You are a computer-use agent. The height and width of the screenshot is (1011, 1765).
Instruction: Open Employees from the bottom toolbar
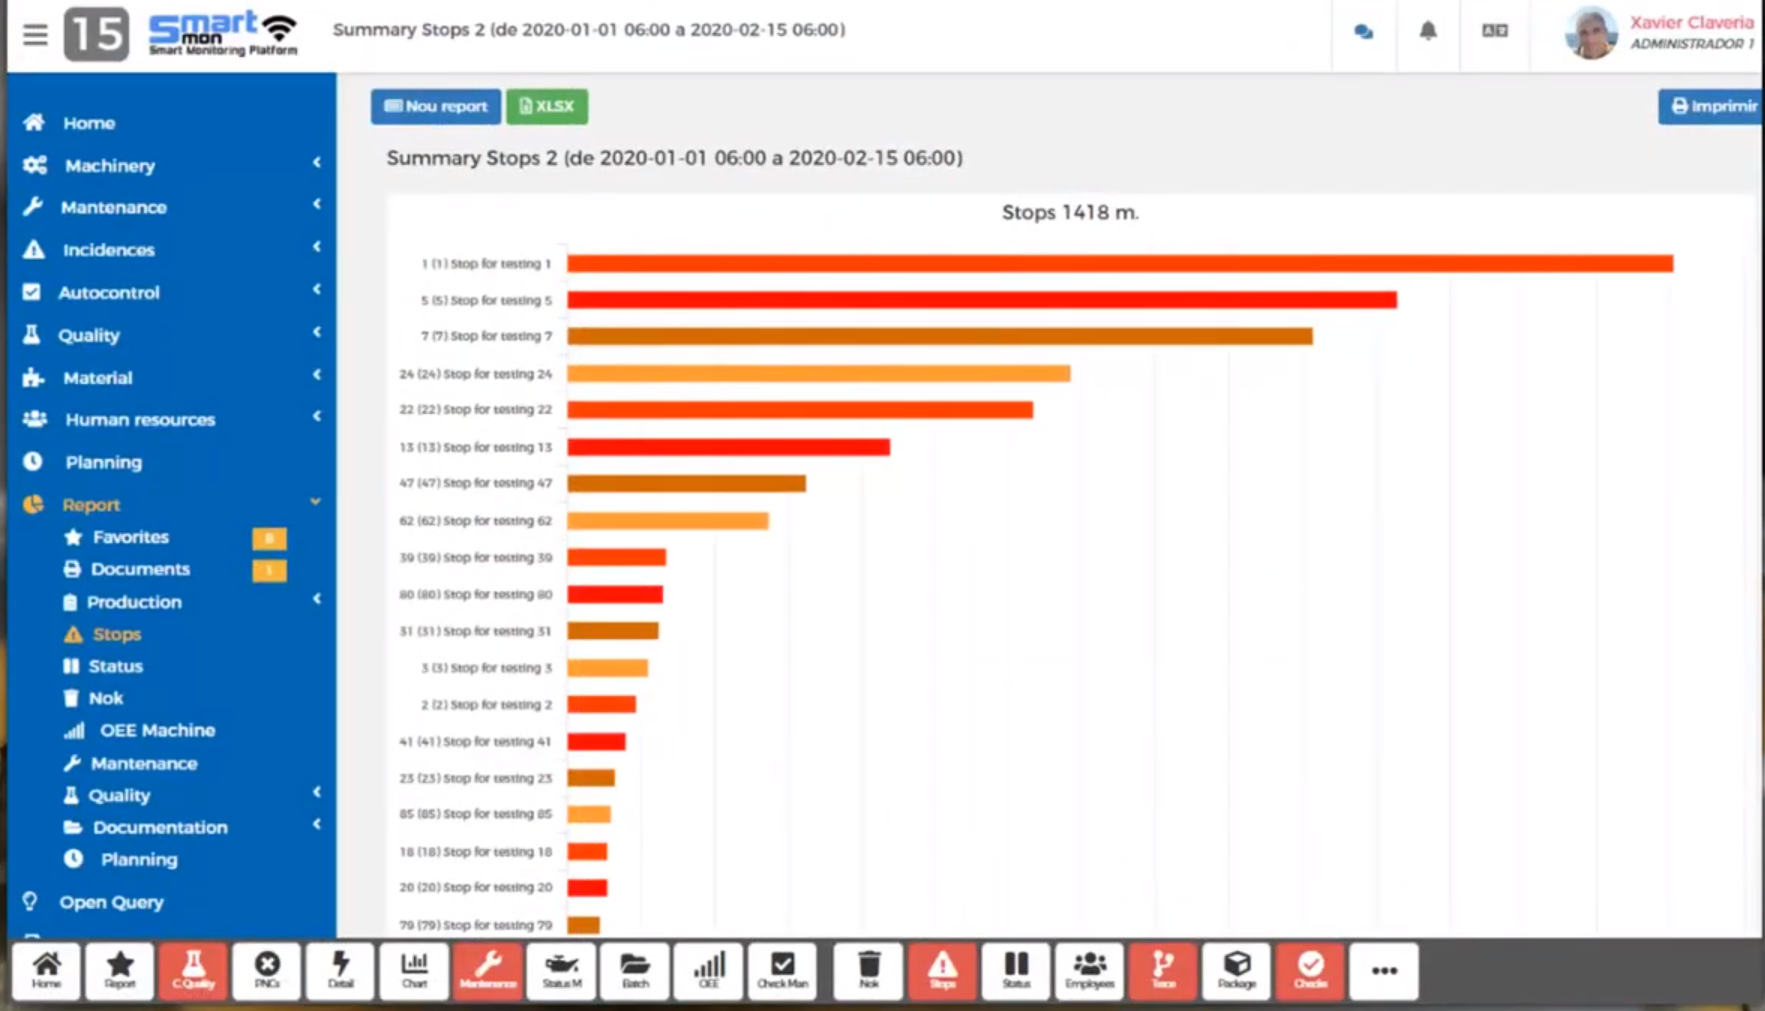1089,969
